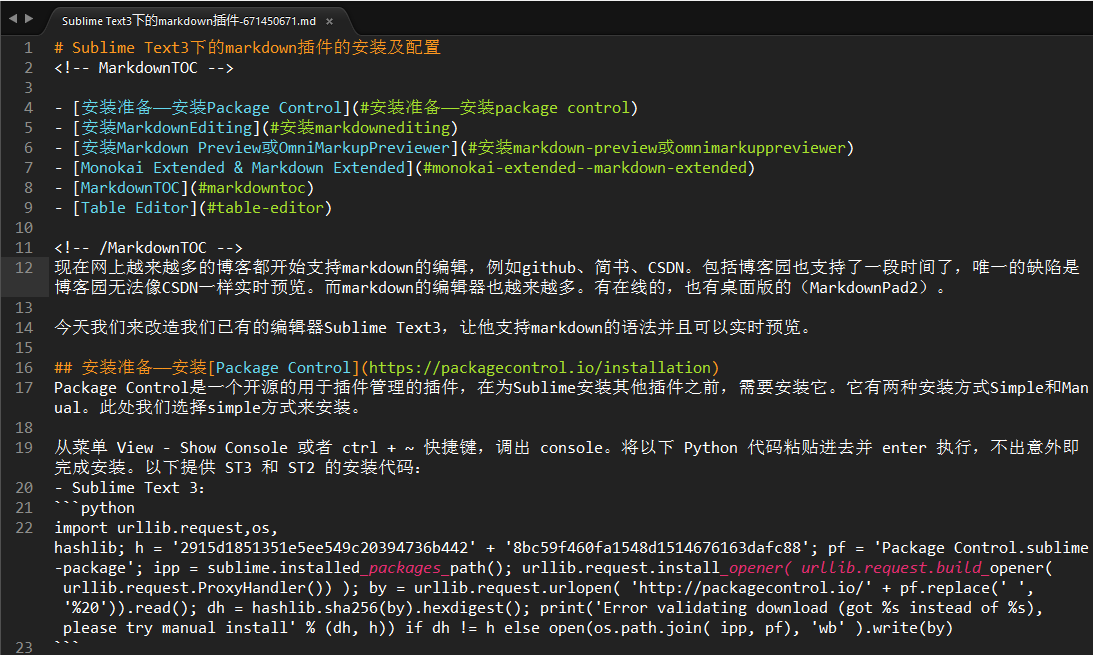Click the "'http://packagecontrol.io/'" string in code
The image size is (1093, 655).
[751, 587]
